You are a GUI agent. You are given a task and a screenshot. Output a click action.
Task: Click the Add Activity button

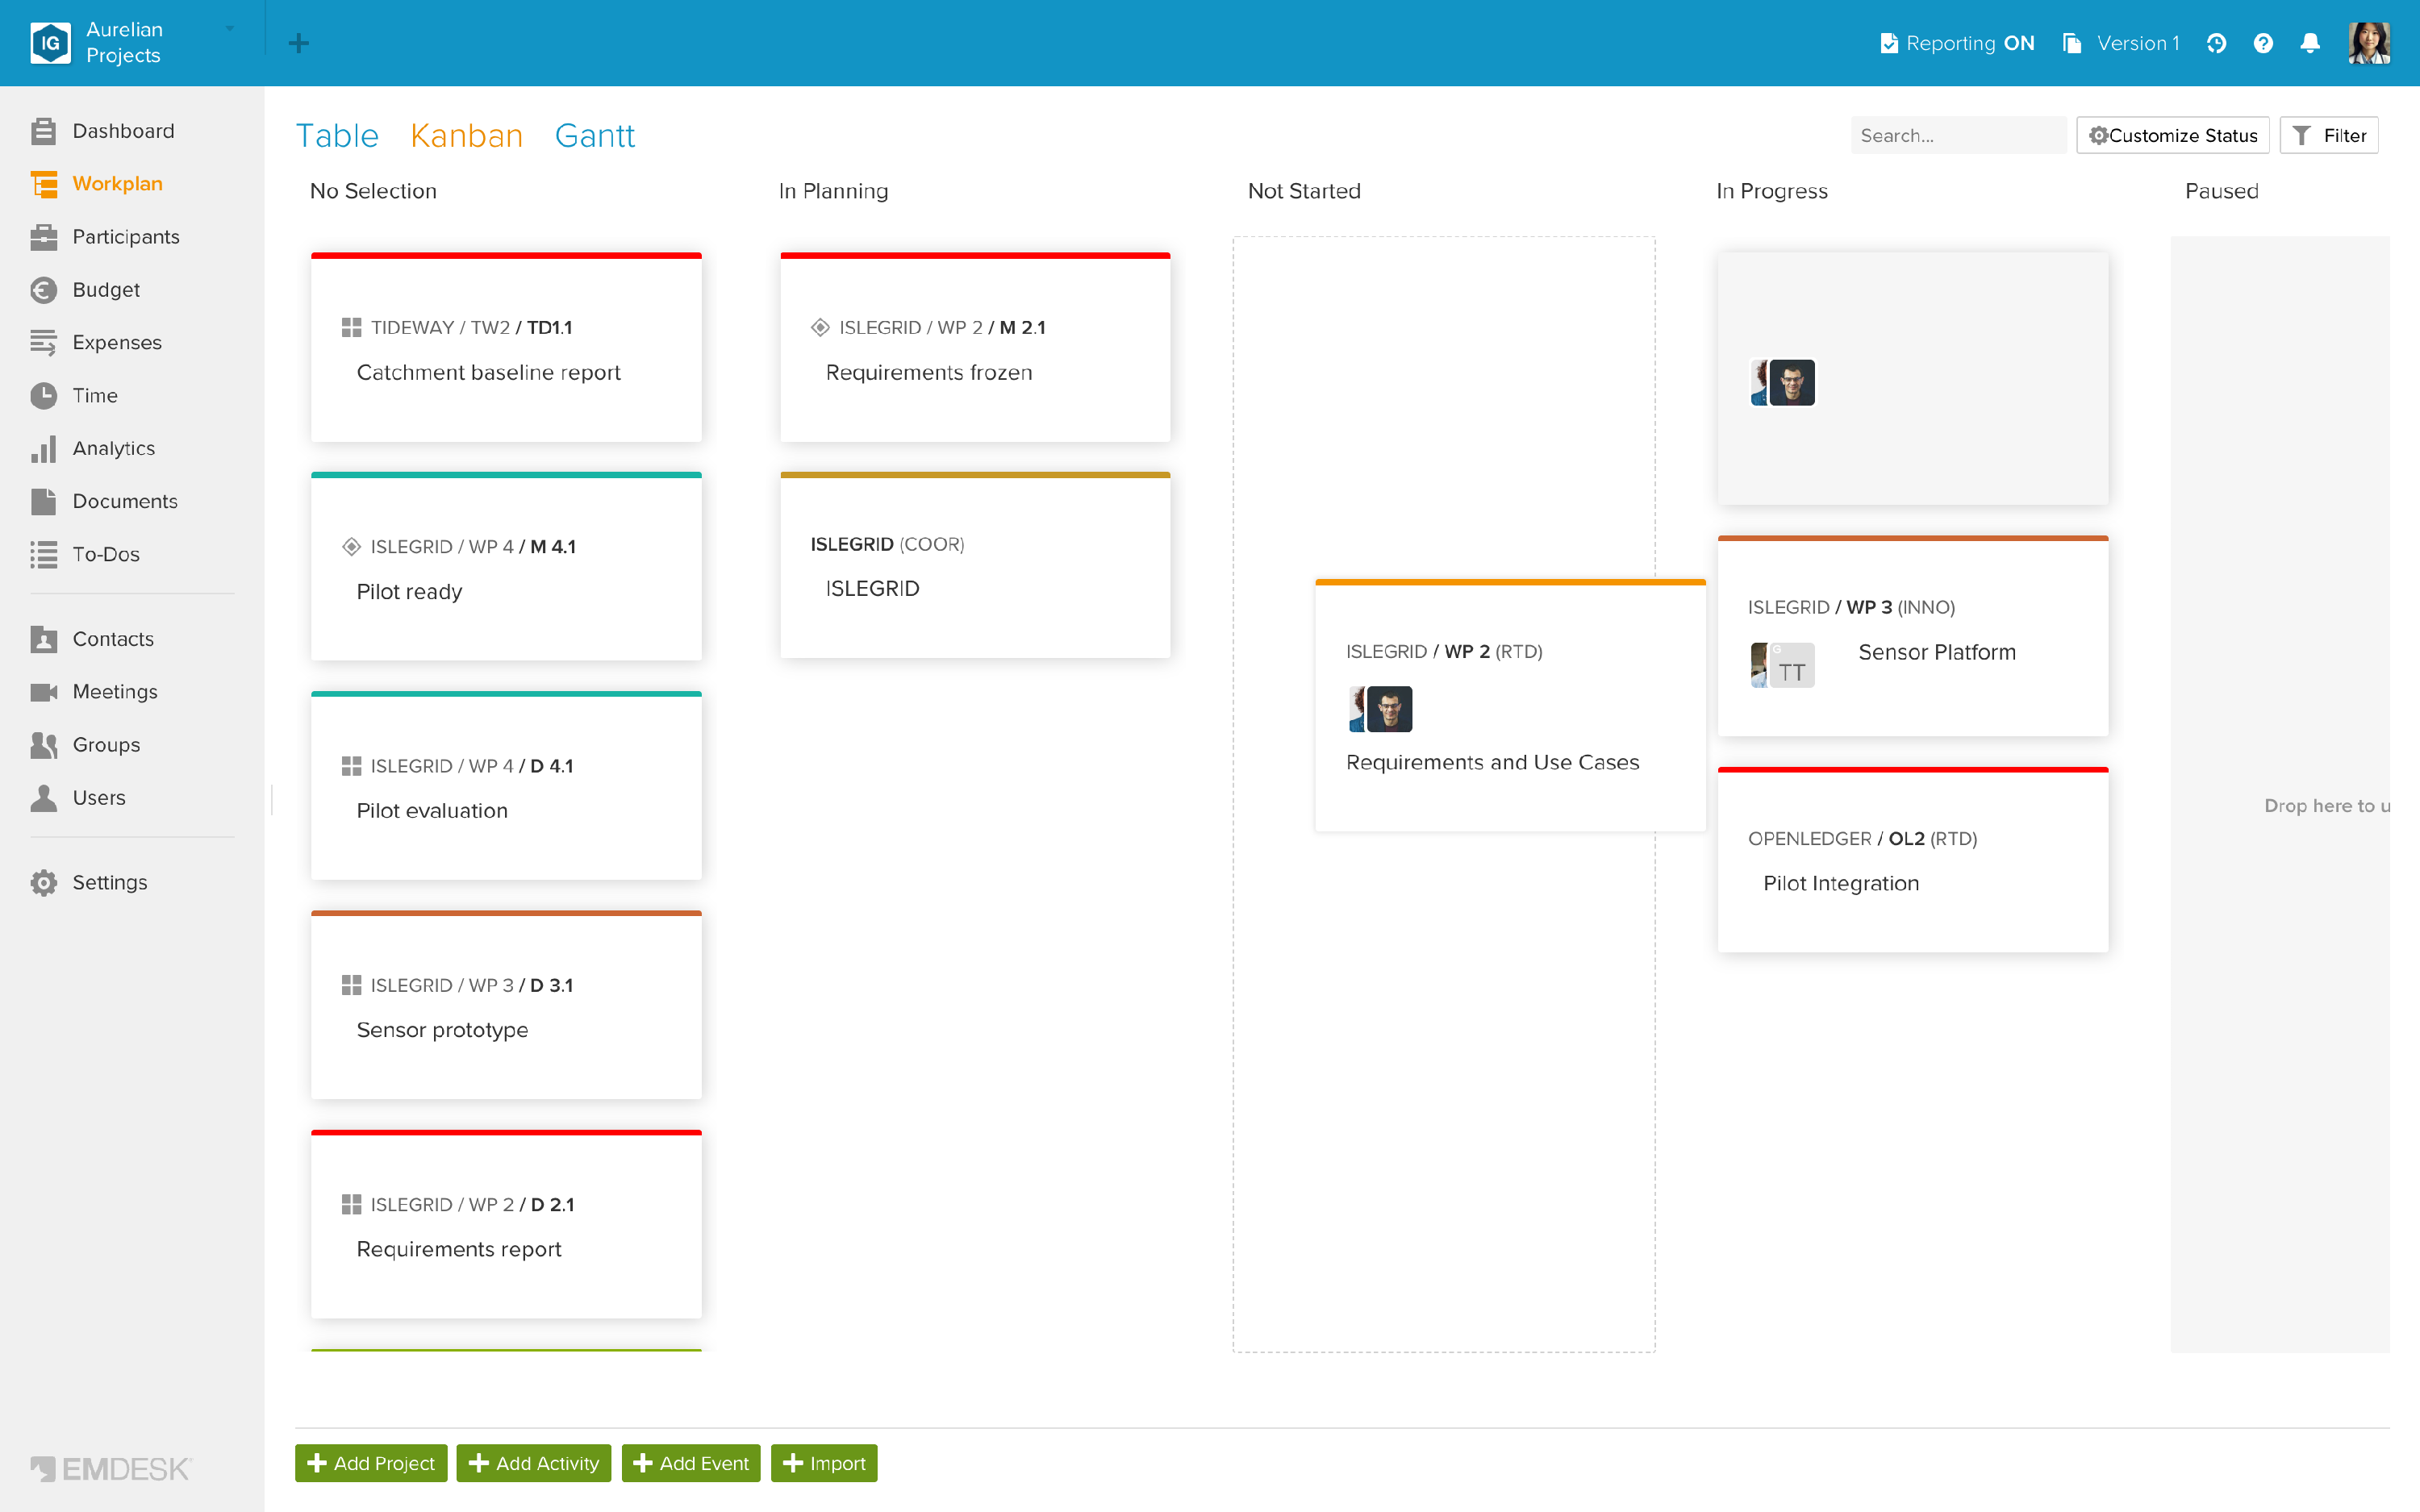point(534,1463)
